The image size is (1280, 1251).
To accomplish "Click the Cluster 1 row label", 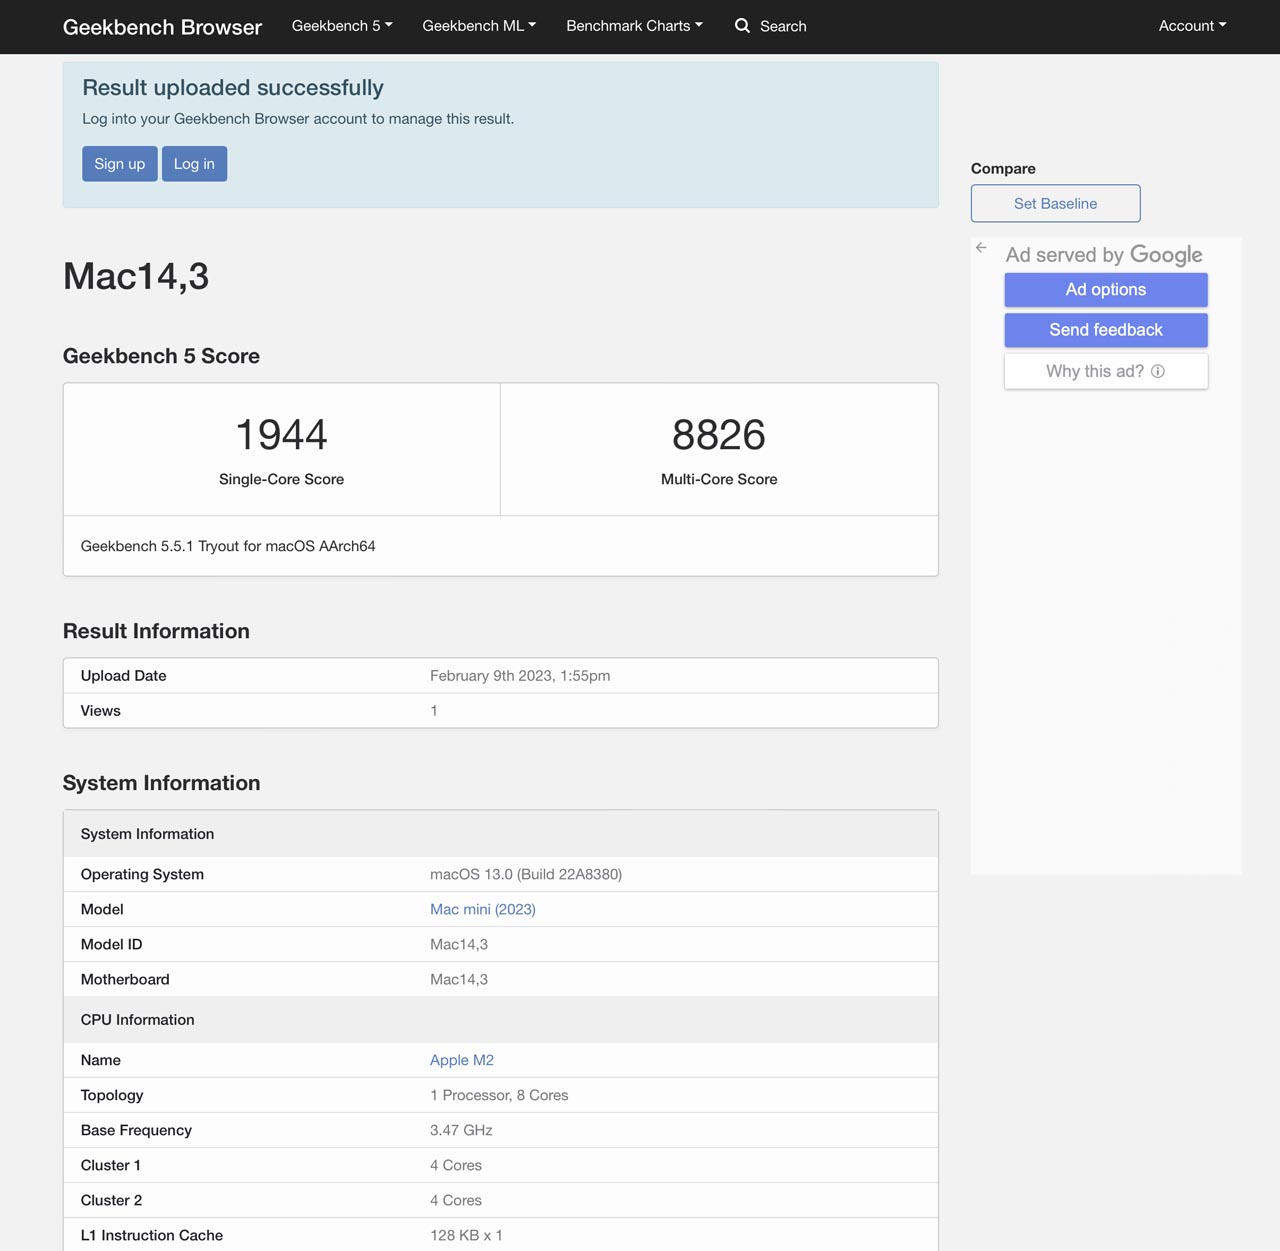I will [x=111, y=1165].
